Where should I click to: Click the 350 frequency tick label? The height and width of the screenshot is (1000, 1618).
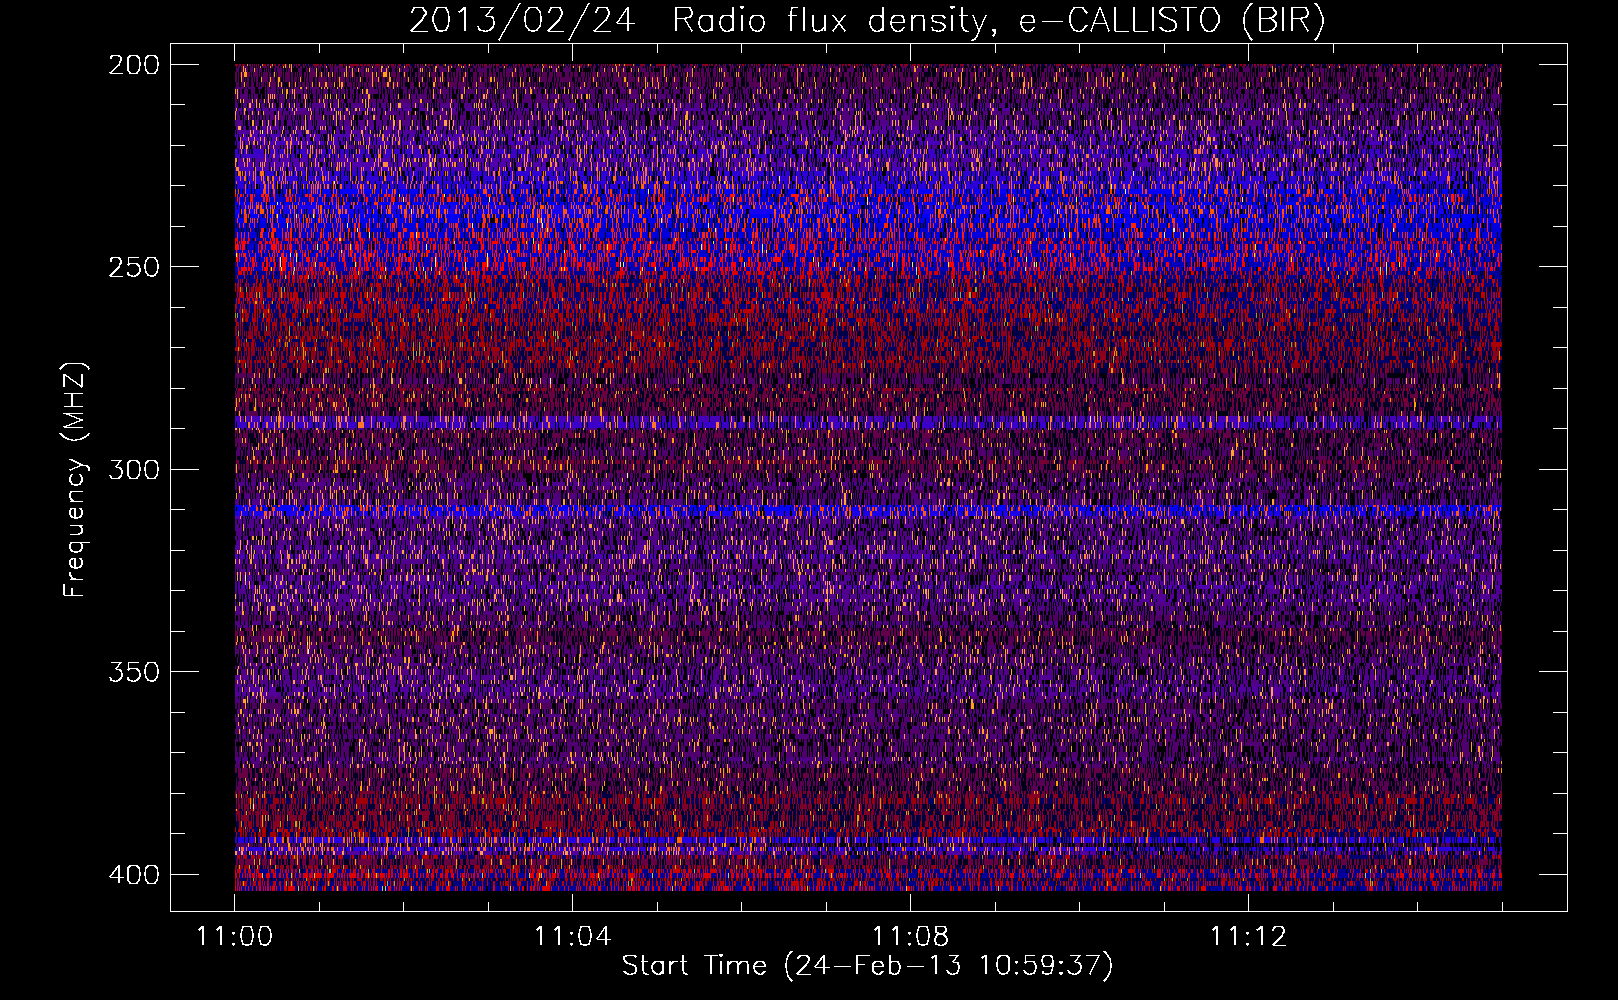click(134, 672)
